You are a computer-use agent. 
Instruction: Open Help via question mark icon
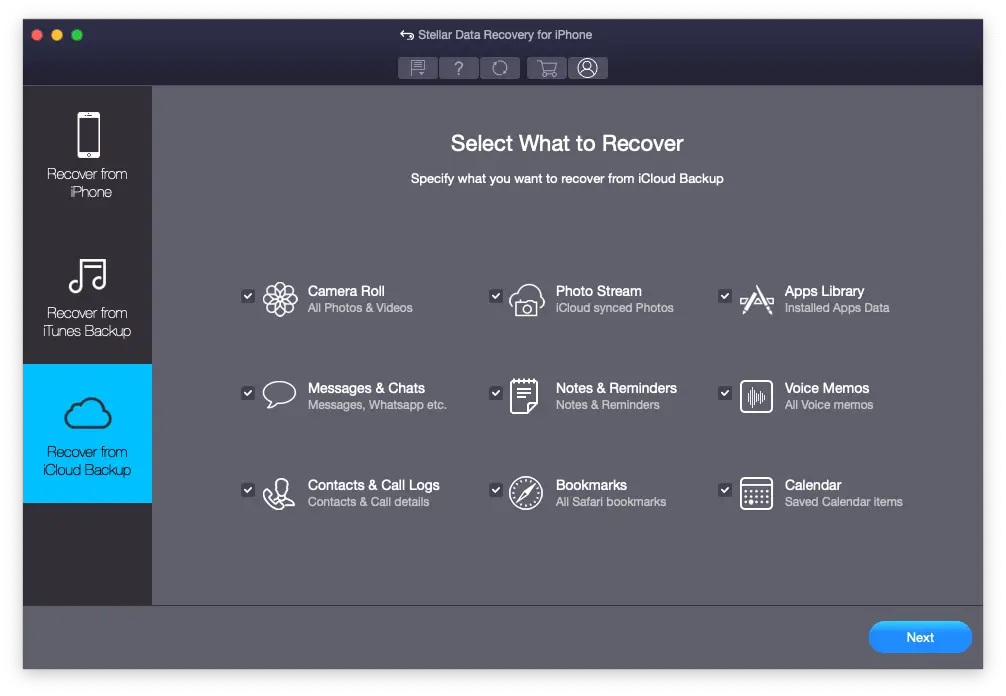click(459, 68)
